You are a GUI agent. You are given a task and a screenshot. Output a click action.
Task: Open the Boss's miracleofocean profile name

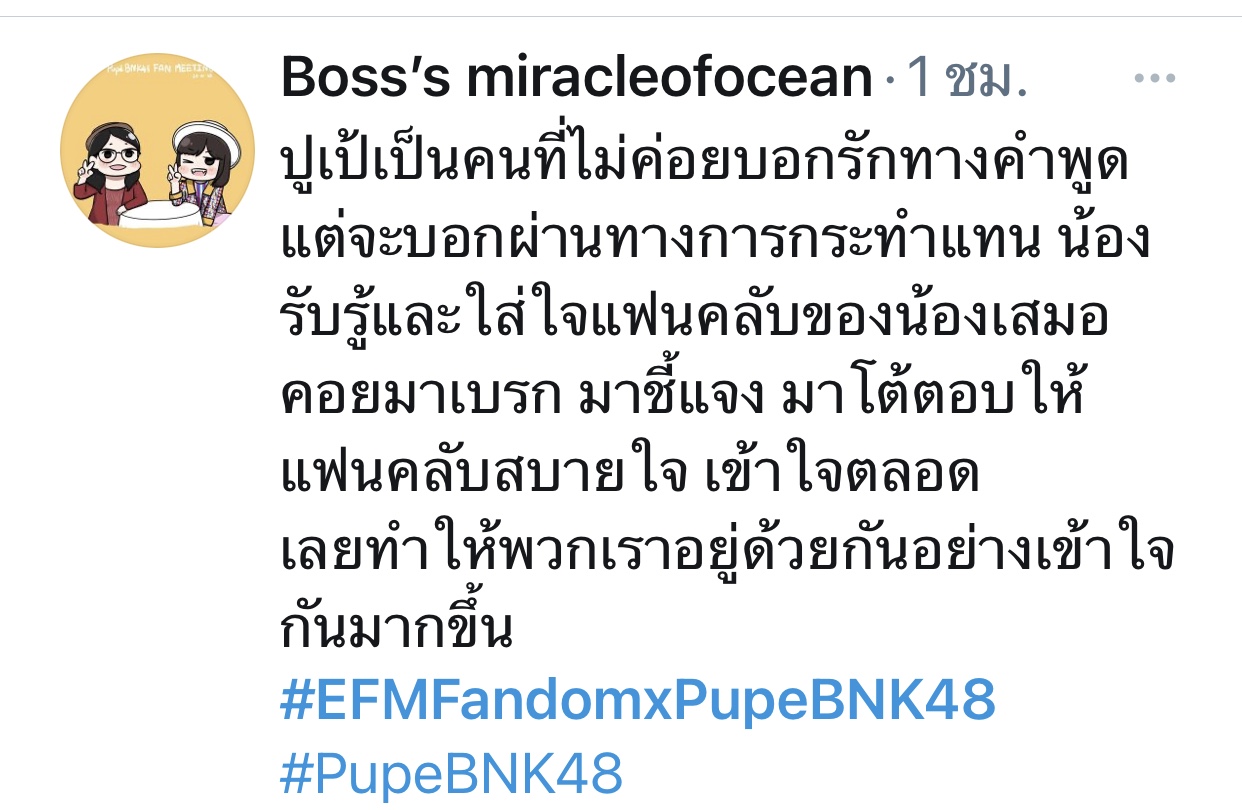577,77
